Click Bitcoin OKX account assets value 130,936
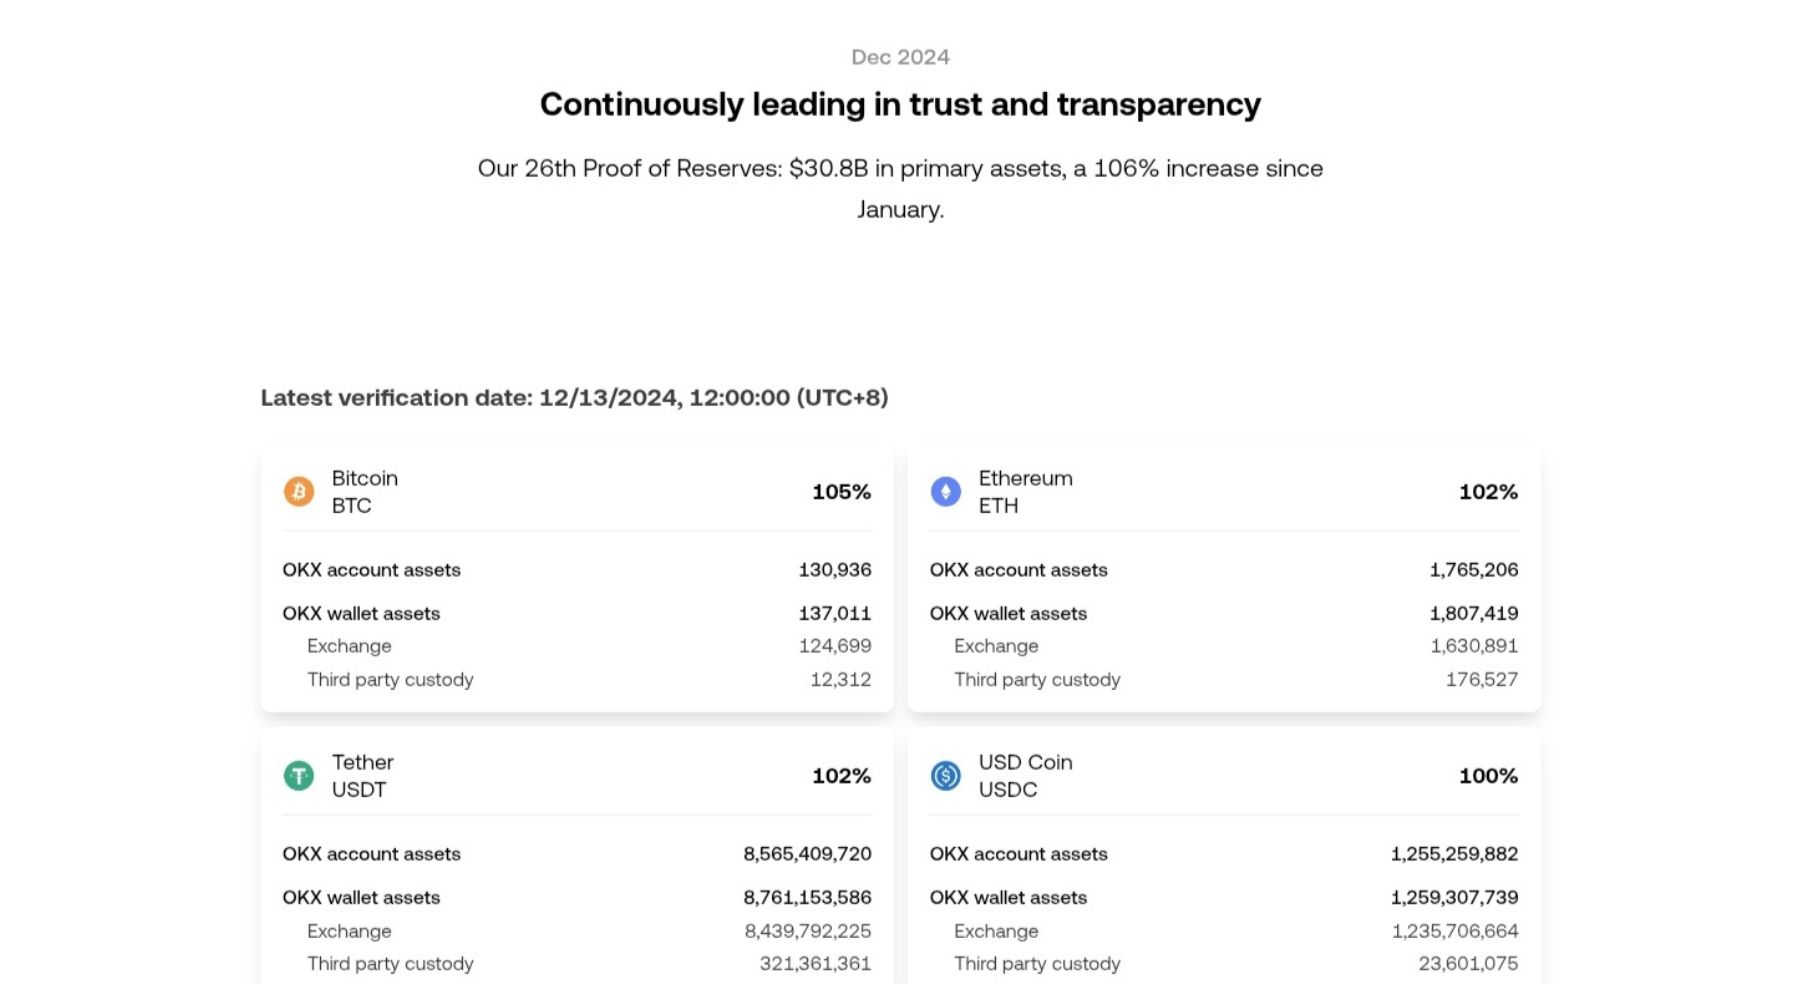This screenshot has height=1000, width=1800. click(835, 570)
